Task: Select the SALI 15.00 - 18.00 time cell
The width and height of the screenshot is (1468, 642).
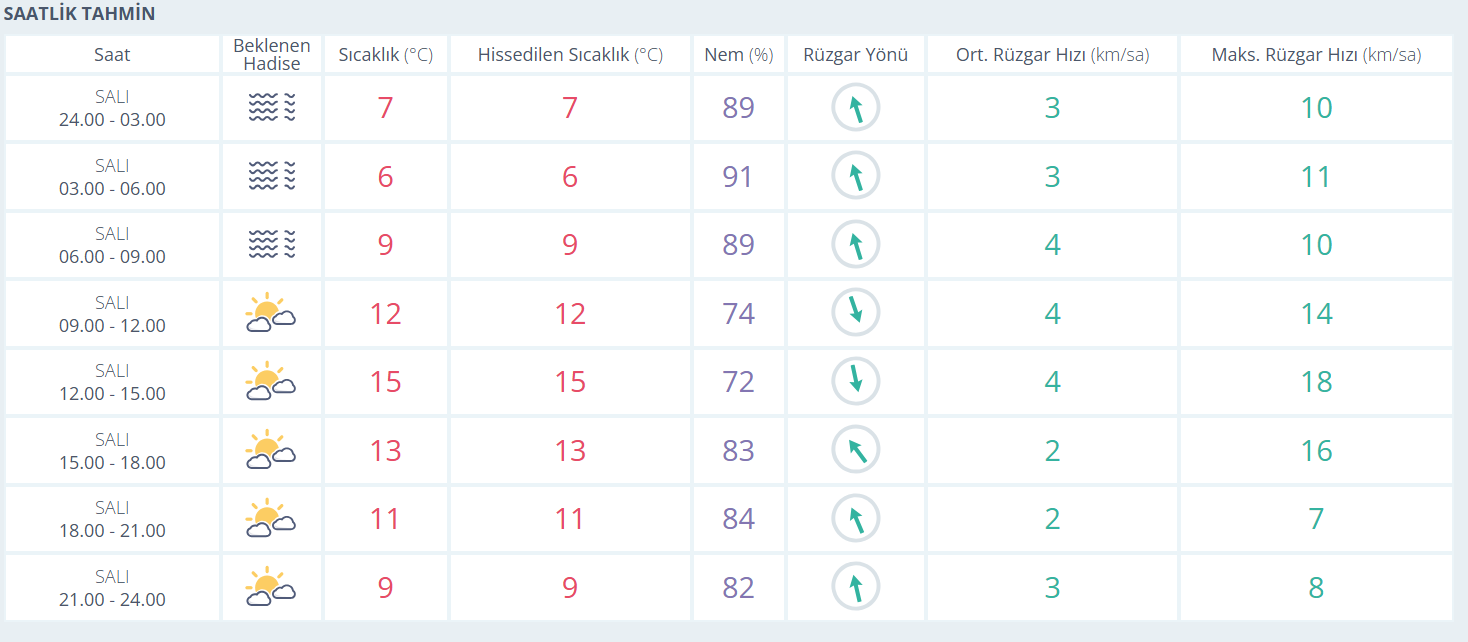Action: (112, 451)
